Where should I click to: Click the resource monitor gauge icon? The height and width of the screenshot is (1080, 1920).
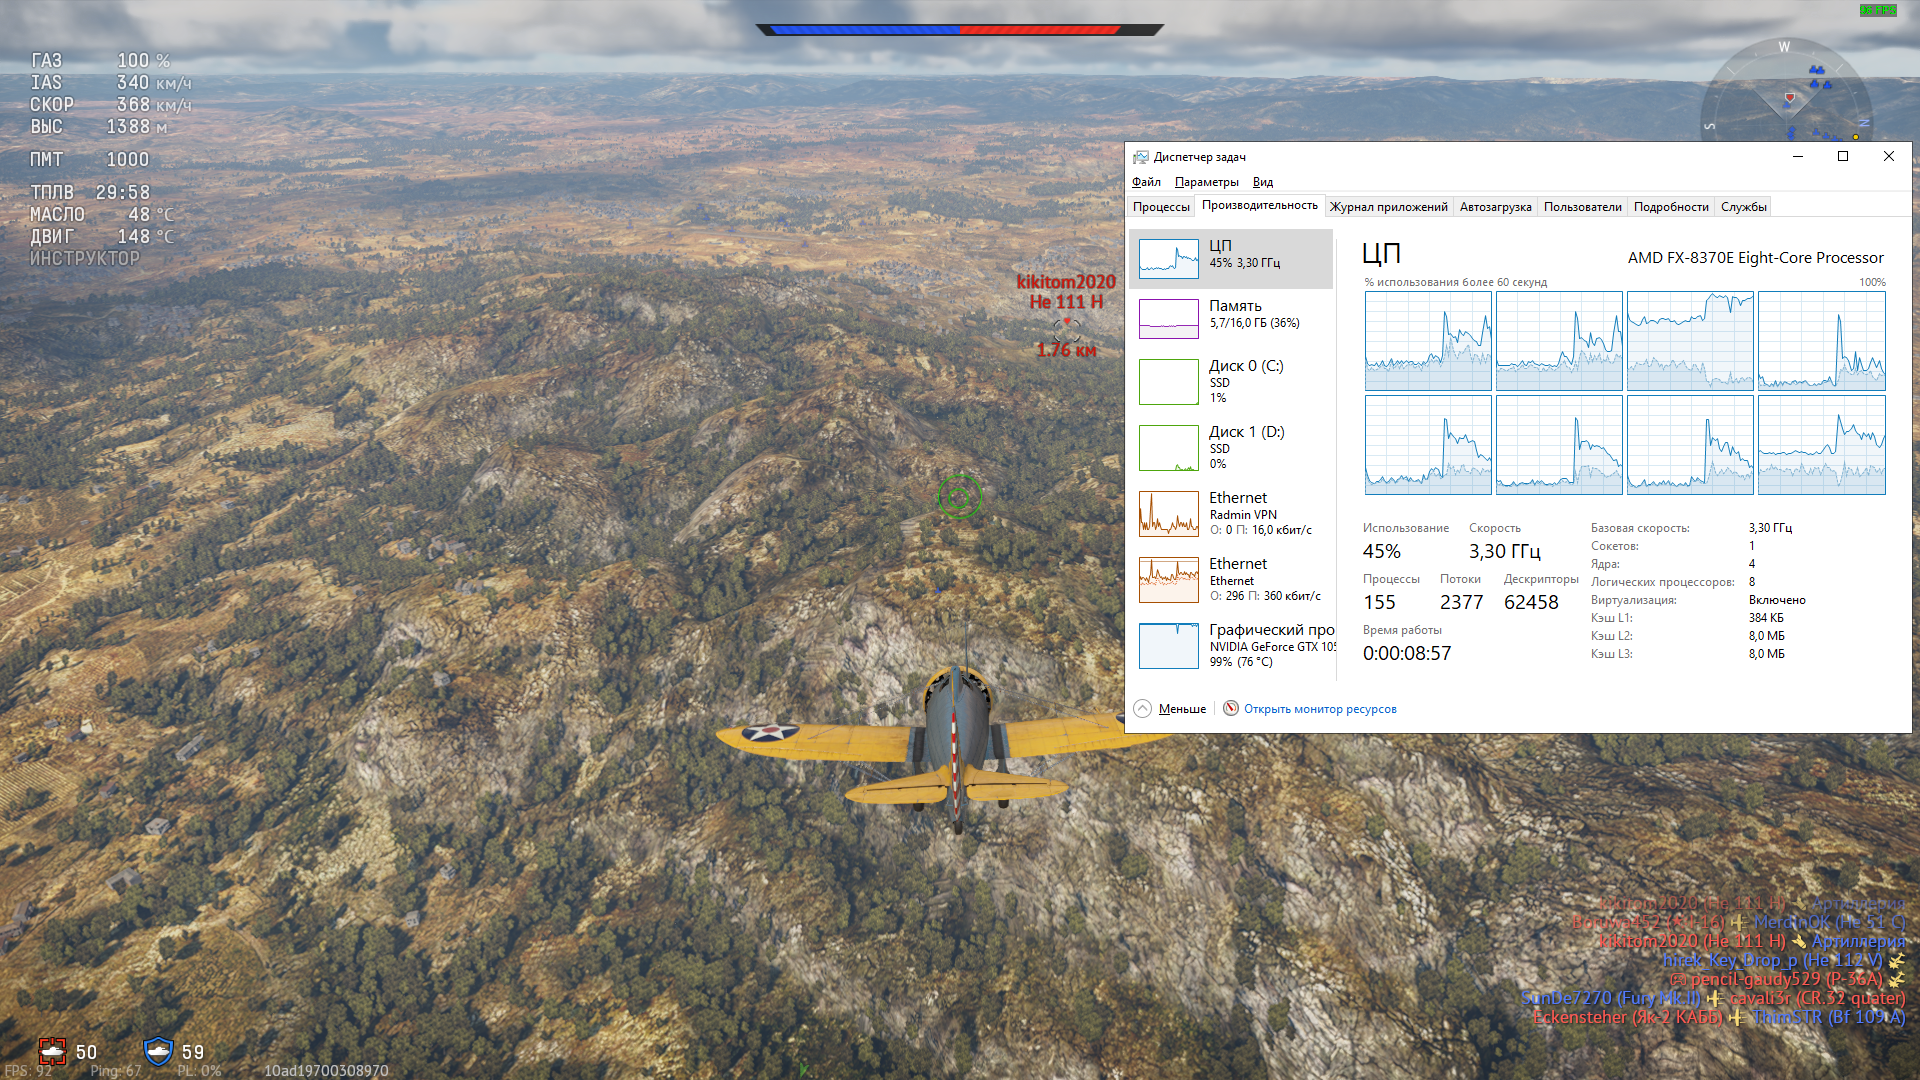[1230, 708]
